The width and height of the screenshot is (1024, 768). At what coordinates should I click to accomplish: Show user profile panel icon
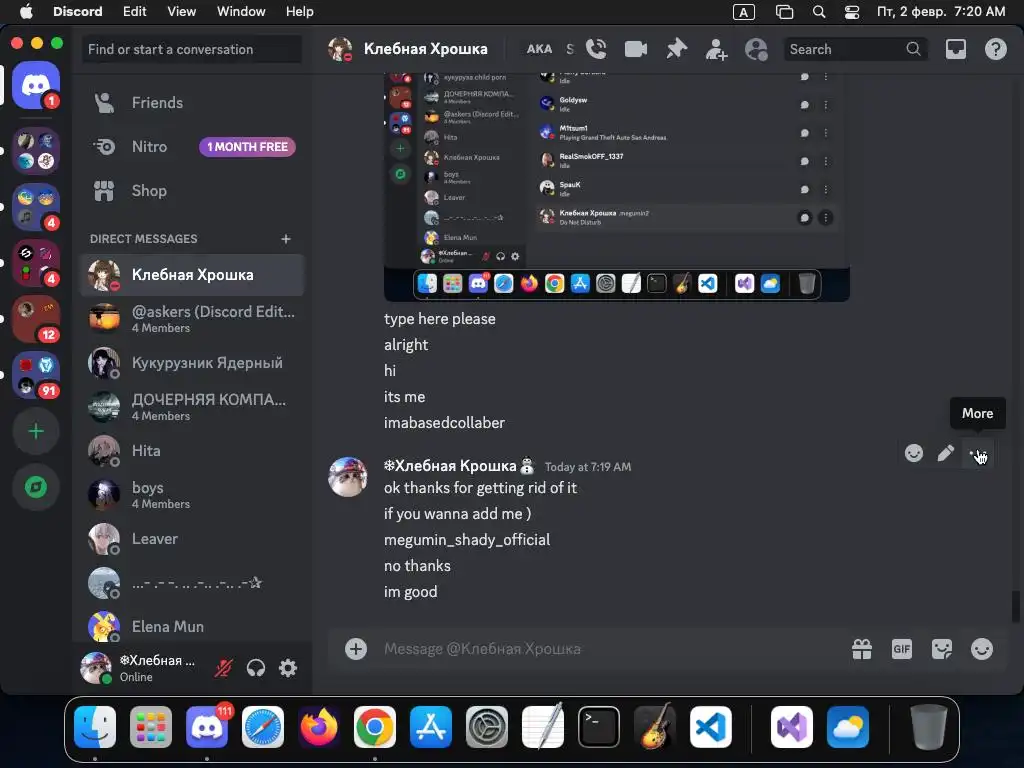tap(756, 50)
